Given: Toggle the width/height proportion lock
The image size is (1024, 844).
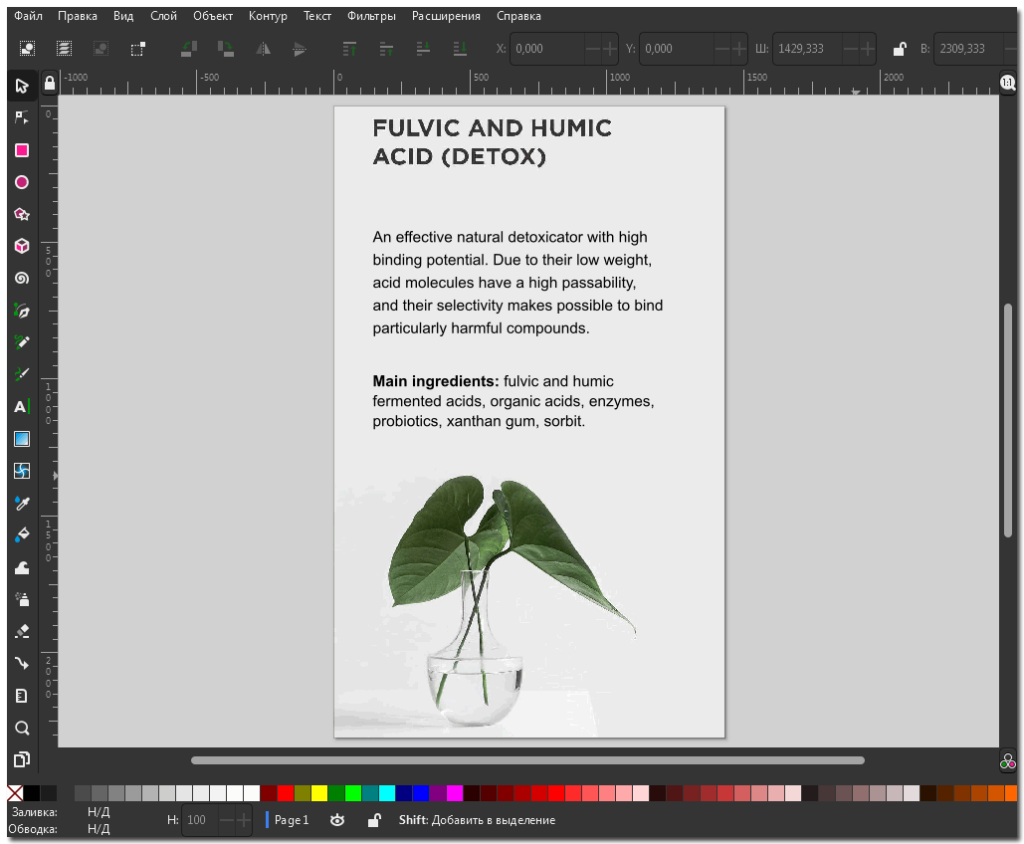Looking at the screenshot, I should click(x=899, y=48).
